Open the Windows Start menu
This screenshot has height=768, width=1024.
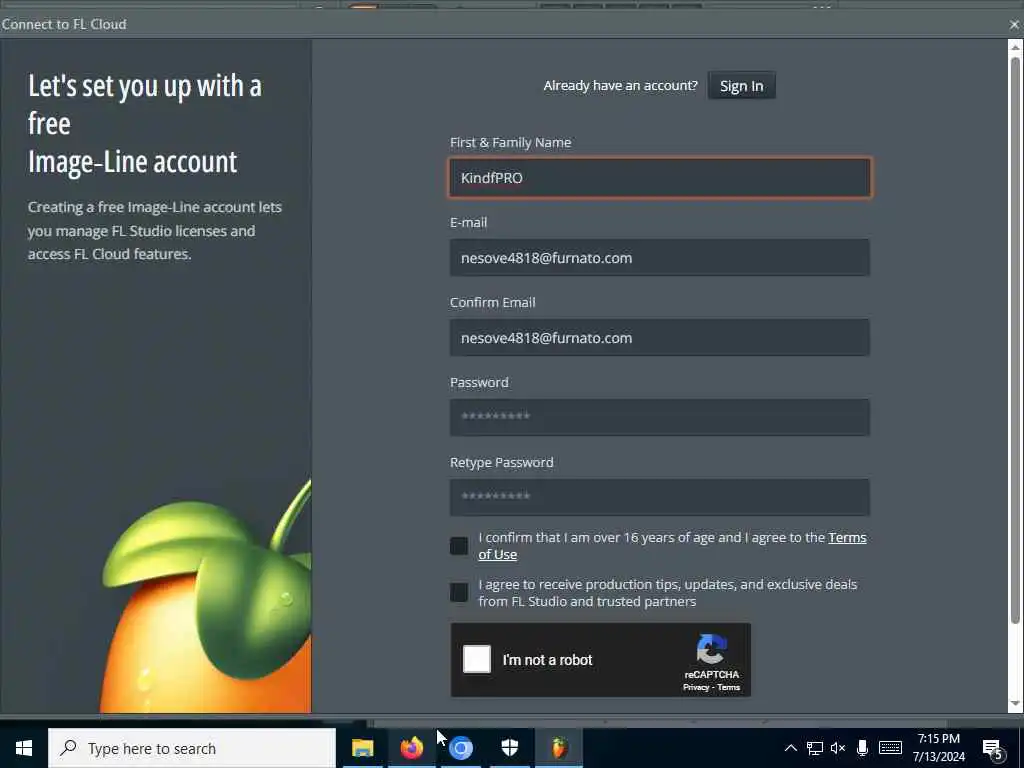[x=24, y=748]
